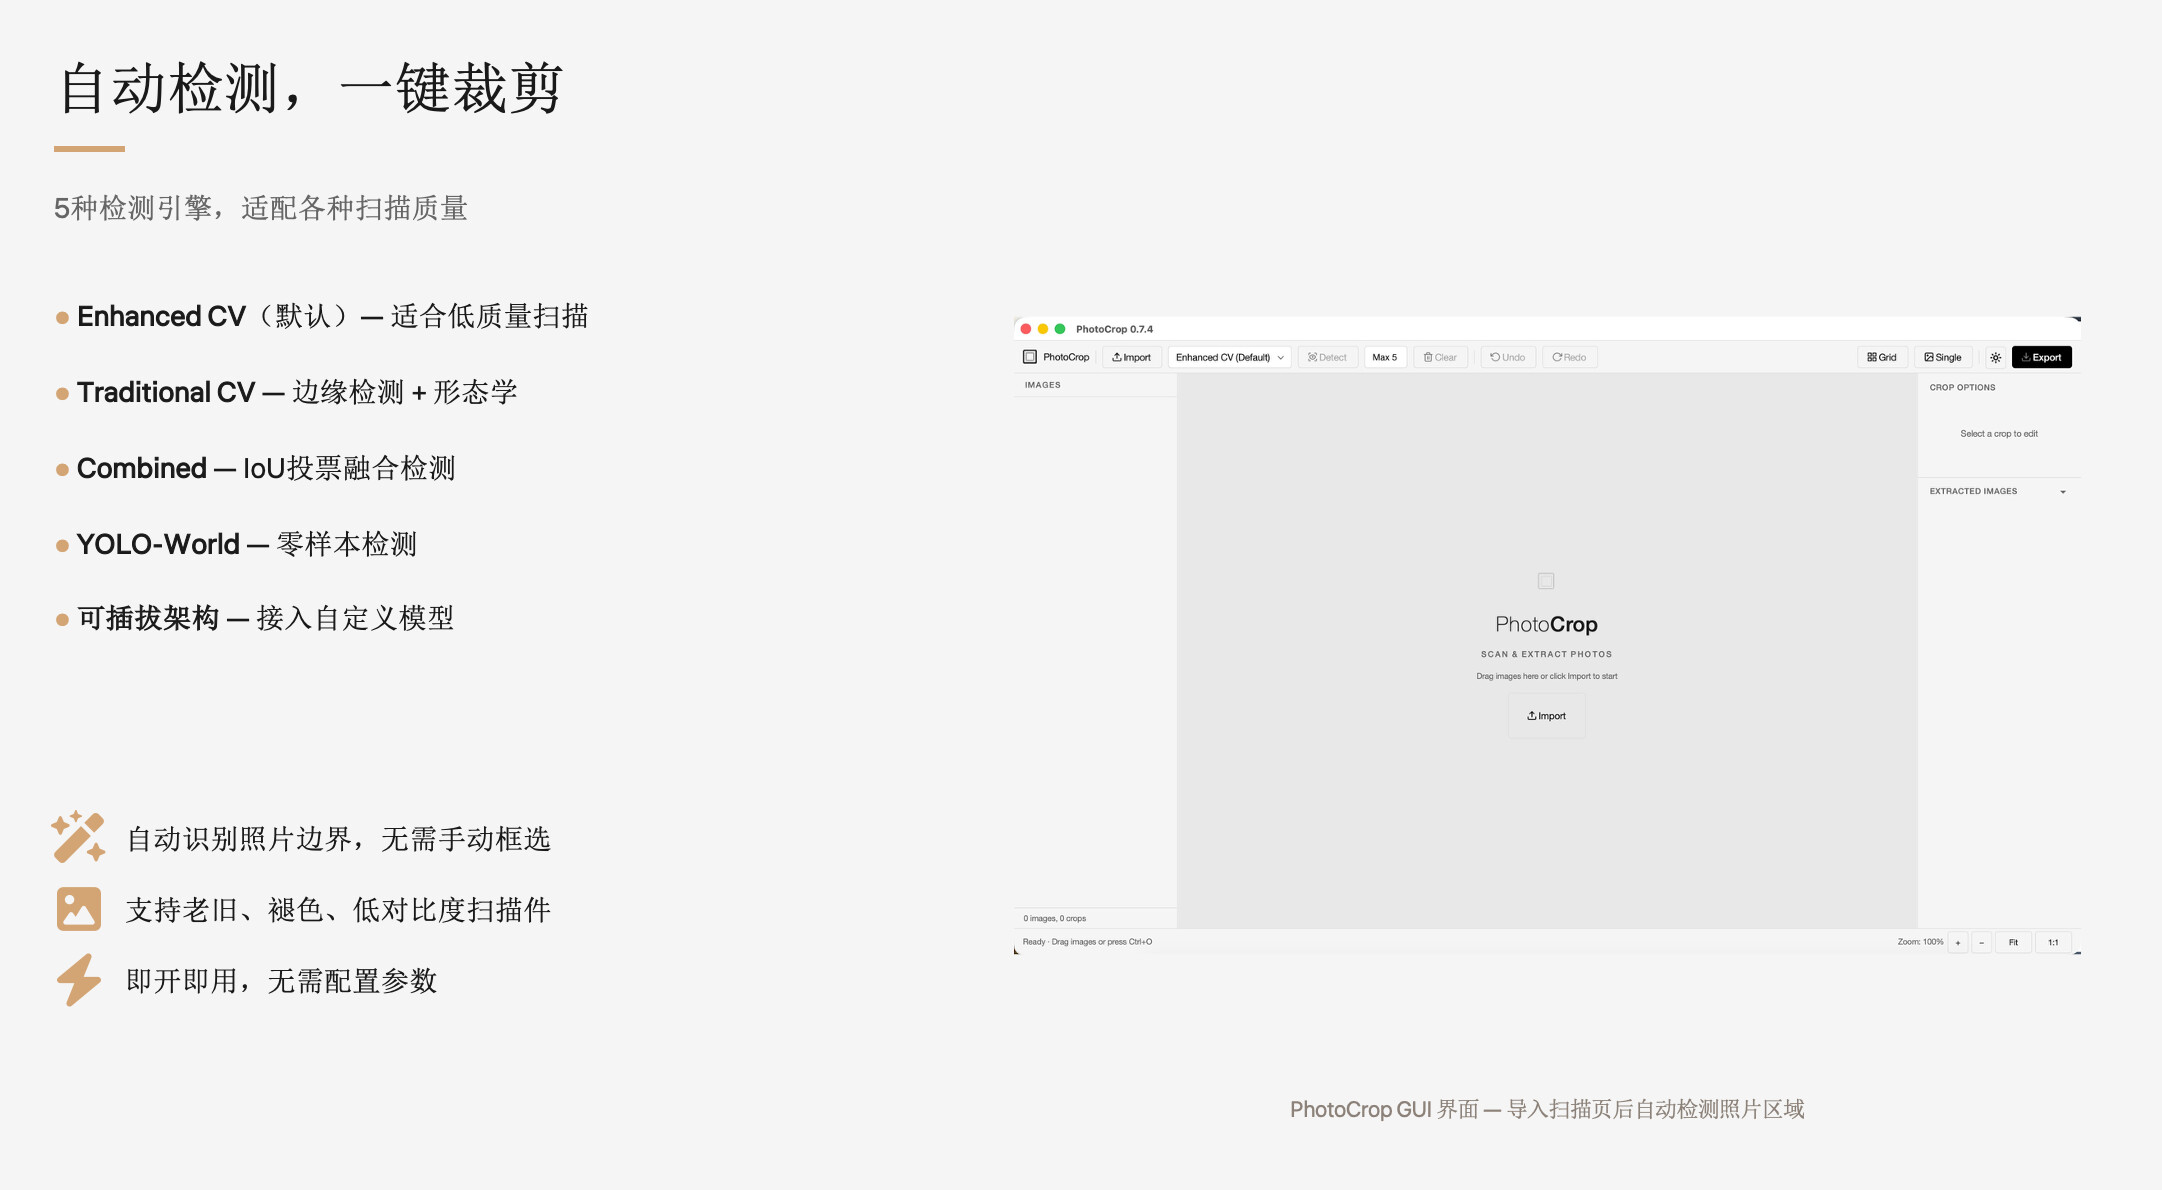2162x1190 pixels.
Task: Click the Crop Options panel header
Action: click(1962, 387)
